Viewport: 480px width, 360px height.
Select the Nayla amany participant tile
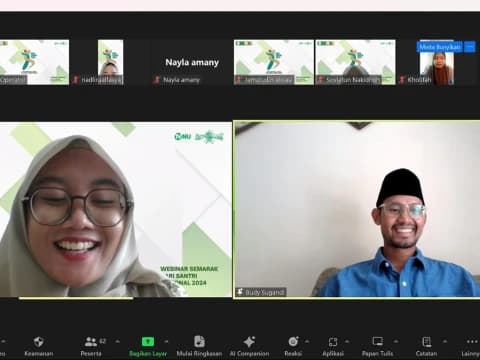click(x=192, y=62)
